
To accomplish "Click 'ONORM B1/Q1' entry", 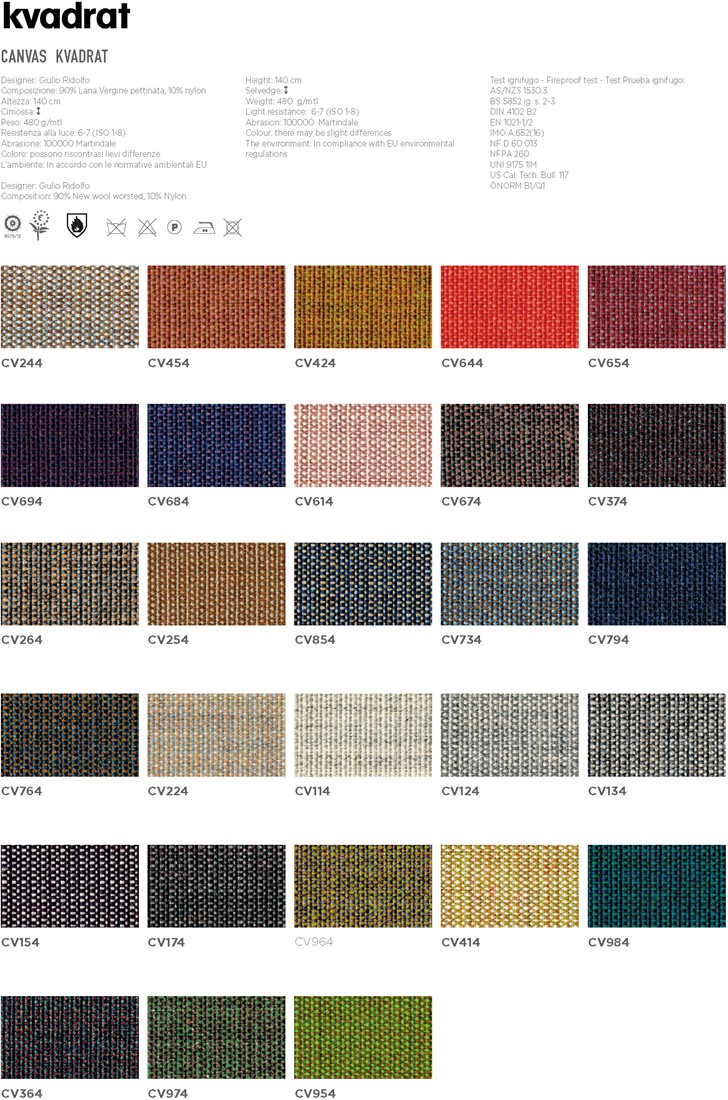I will coord(518,185).
